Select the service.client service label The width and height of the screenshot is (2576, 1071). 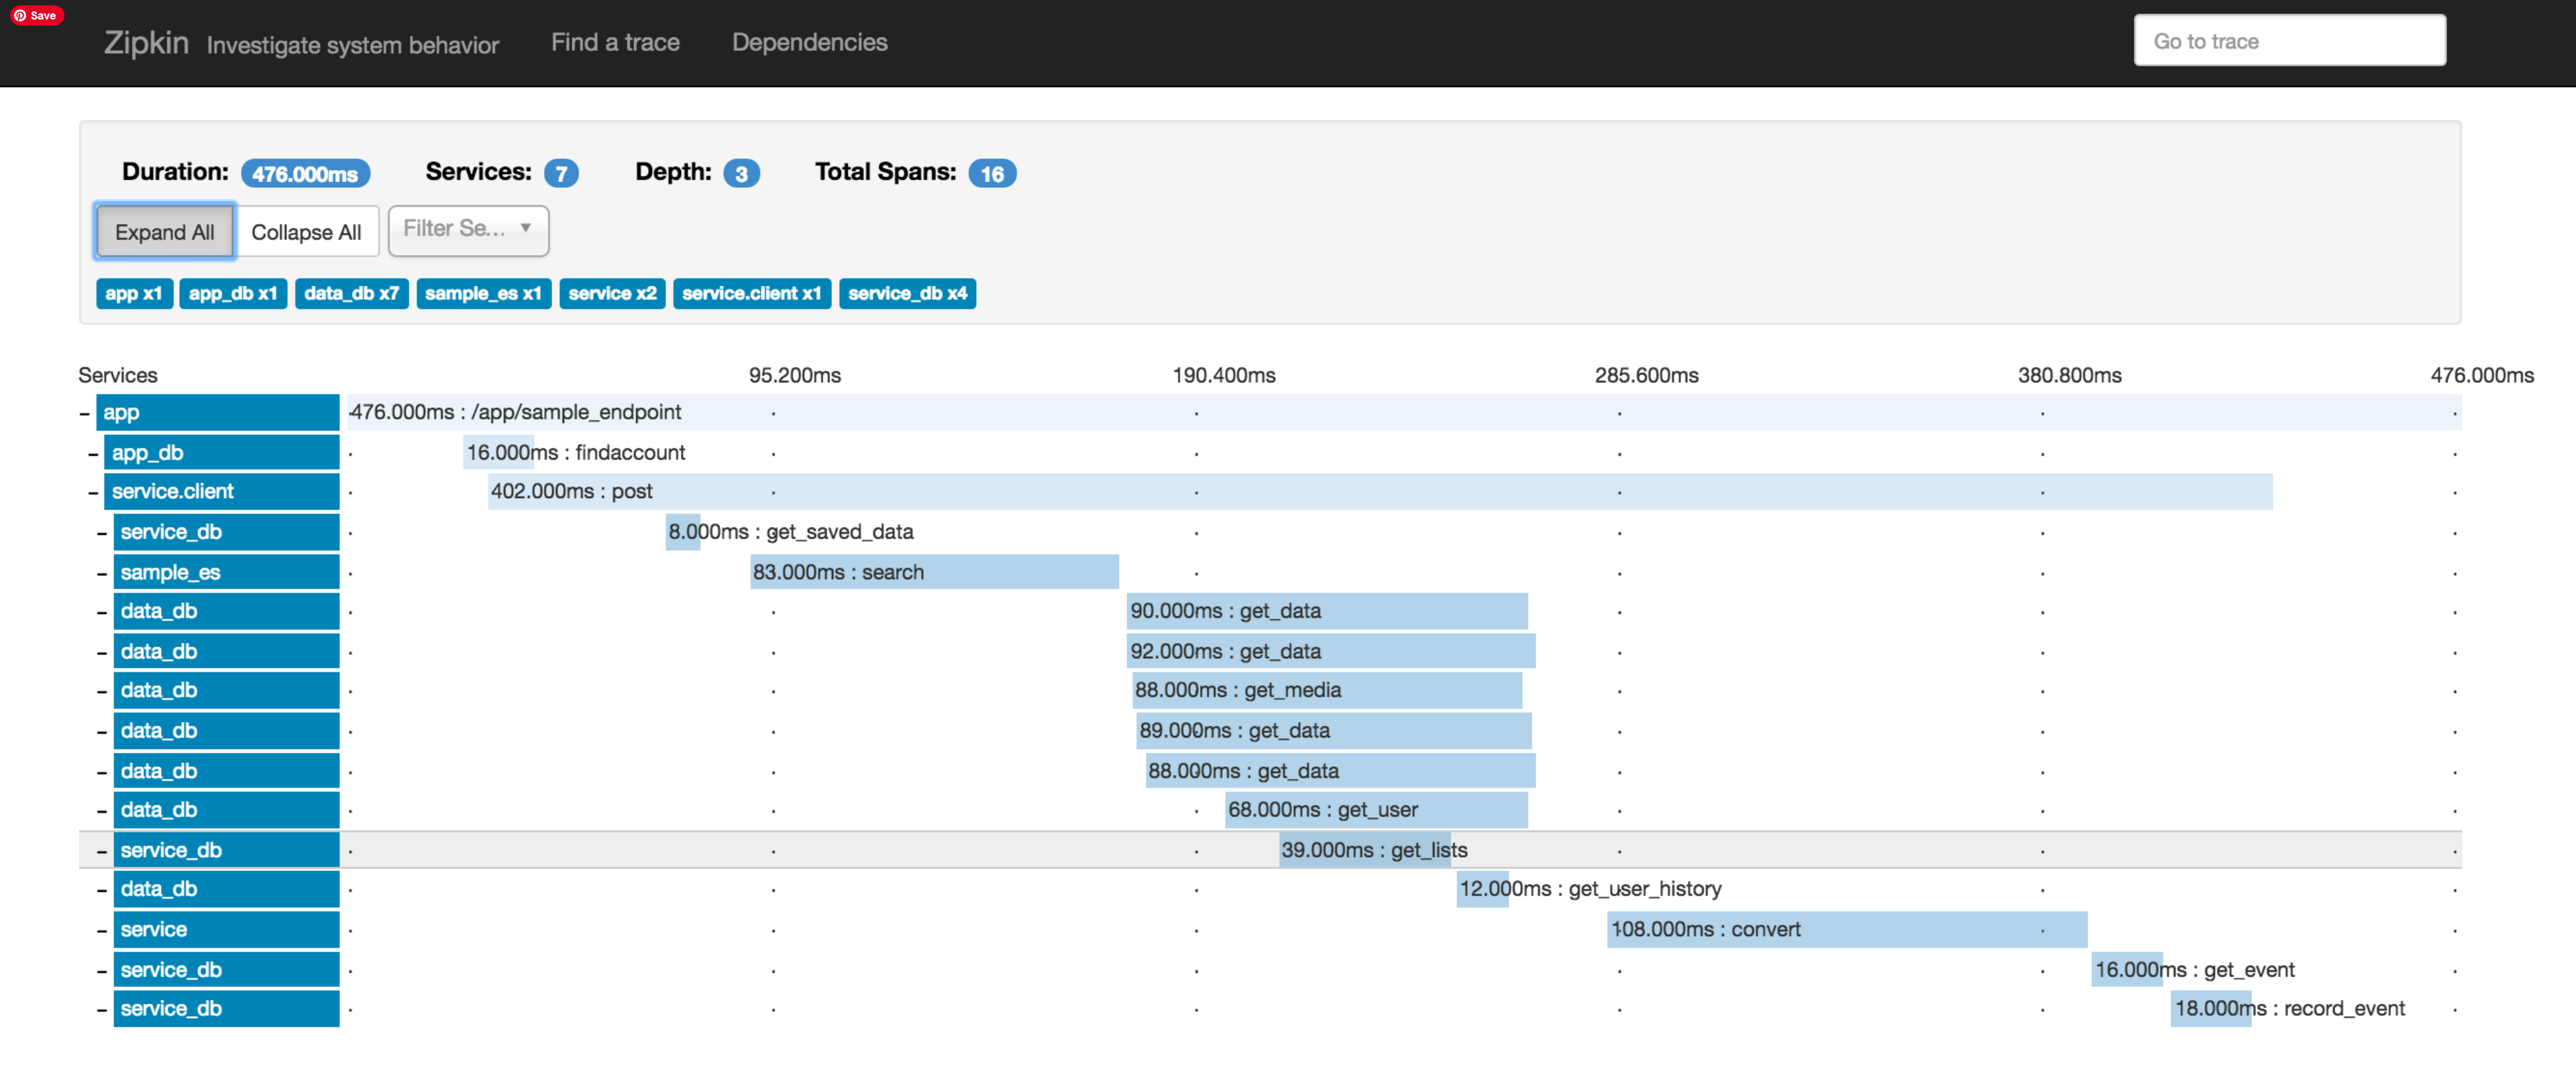coord(222,491)
